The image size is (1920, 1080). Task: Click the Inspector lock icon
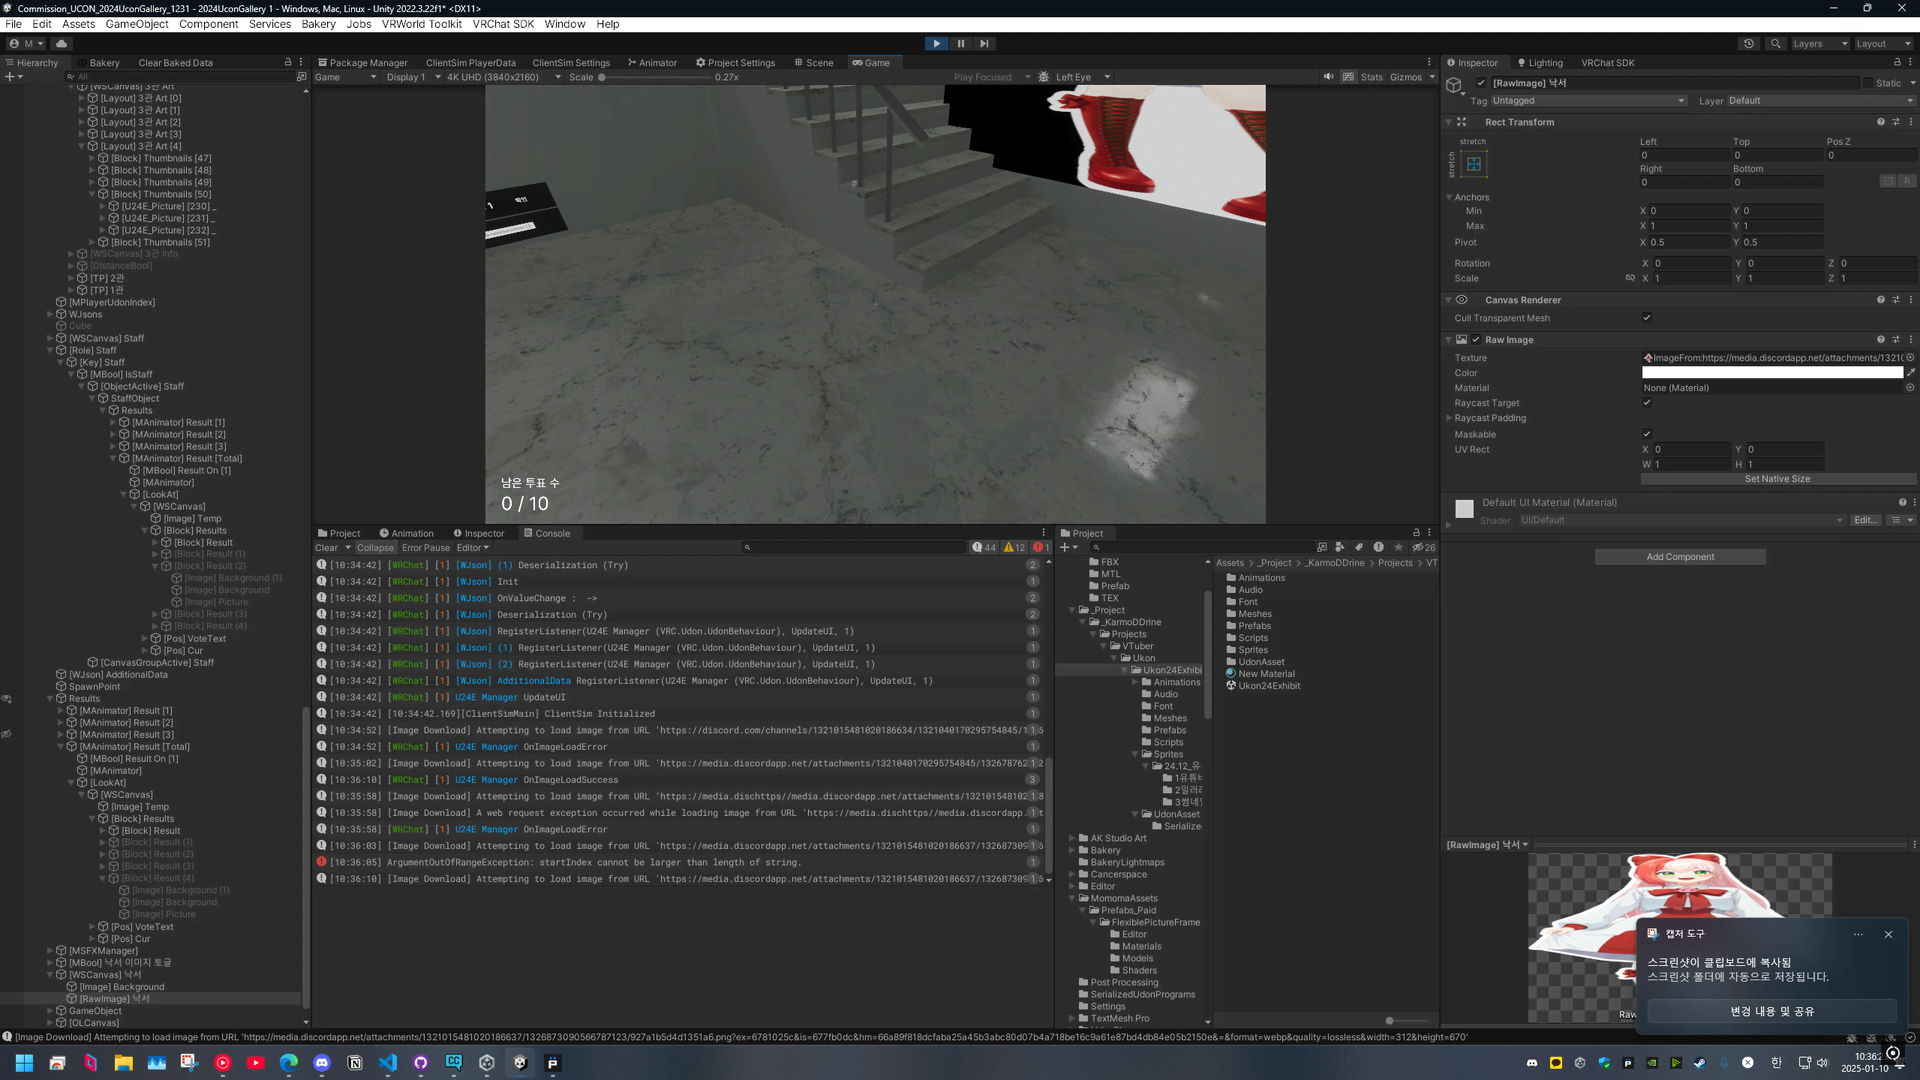point(1897,62)
